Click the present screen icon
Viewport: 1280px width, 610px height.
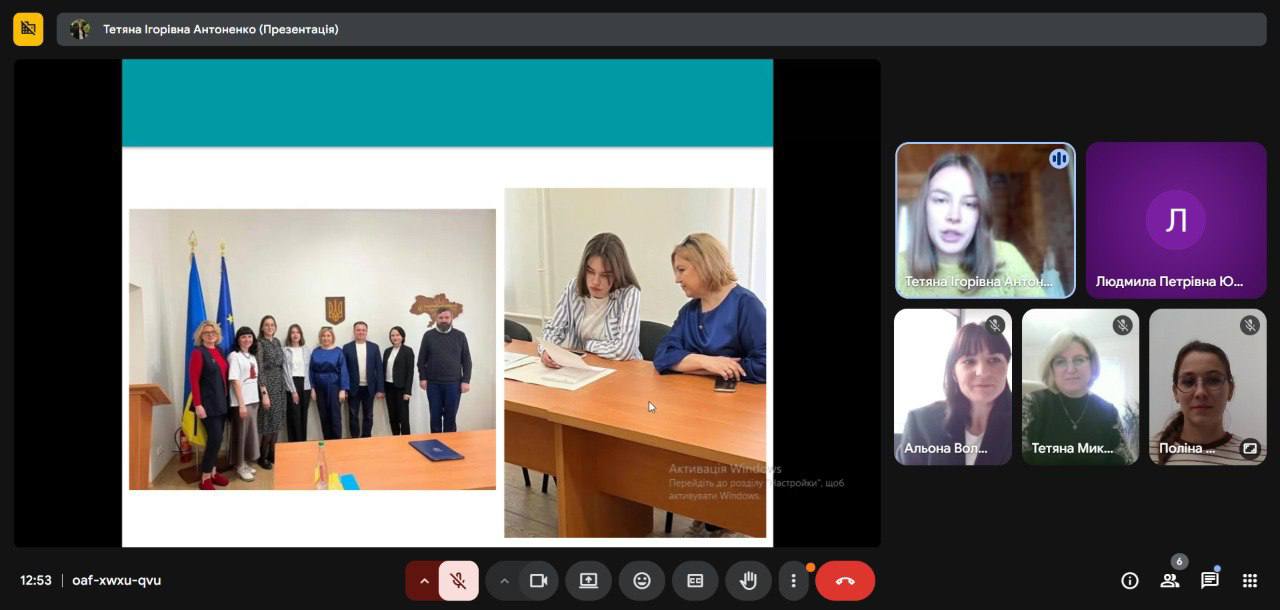point(588,581)
